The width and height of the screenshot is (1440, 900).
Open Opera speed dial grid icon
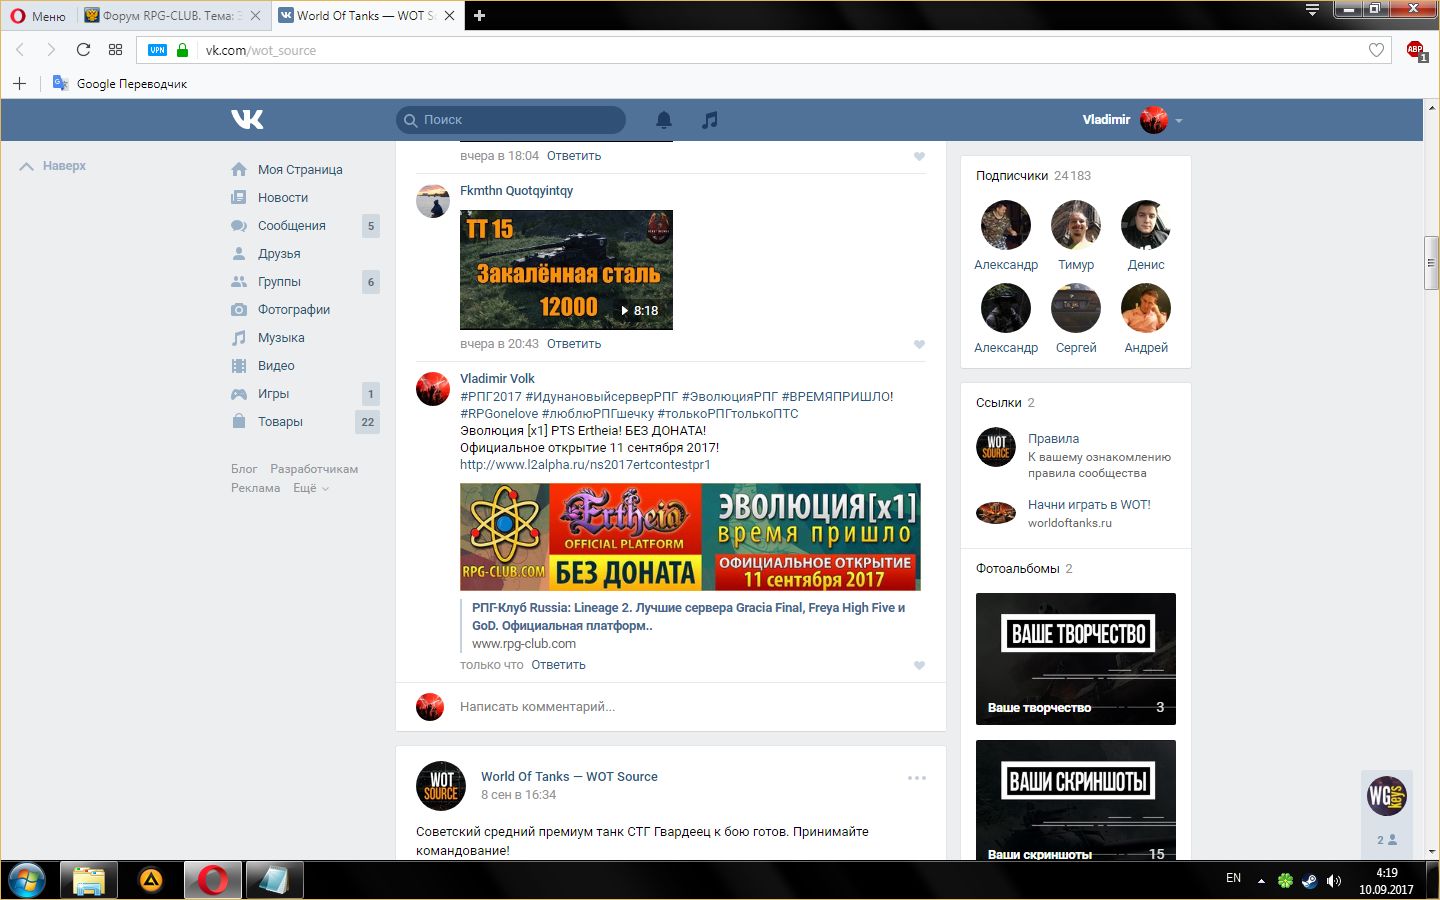tap(115, 50)
